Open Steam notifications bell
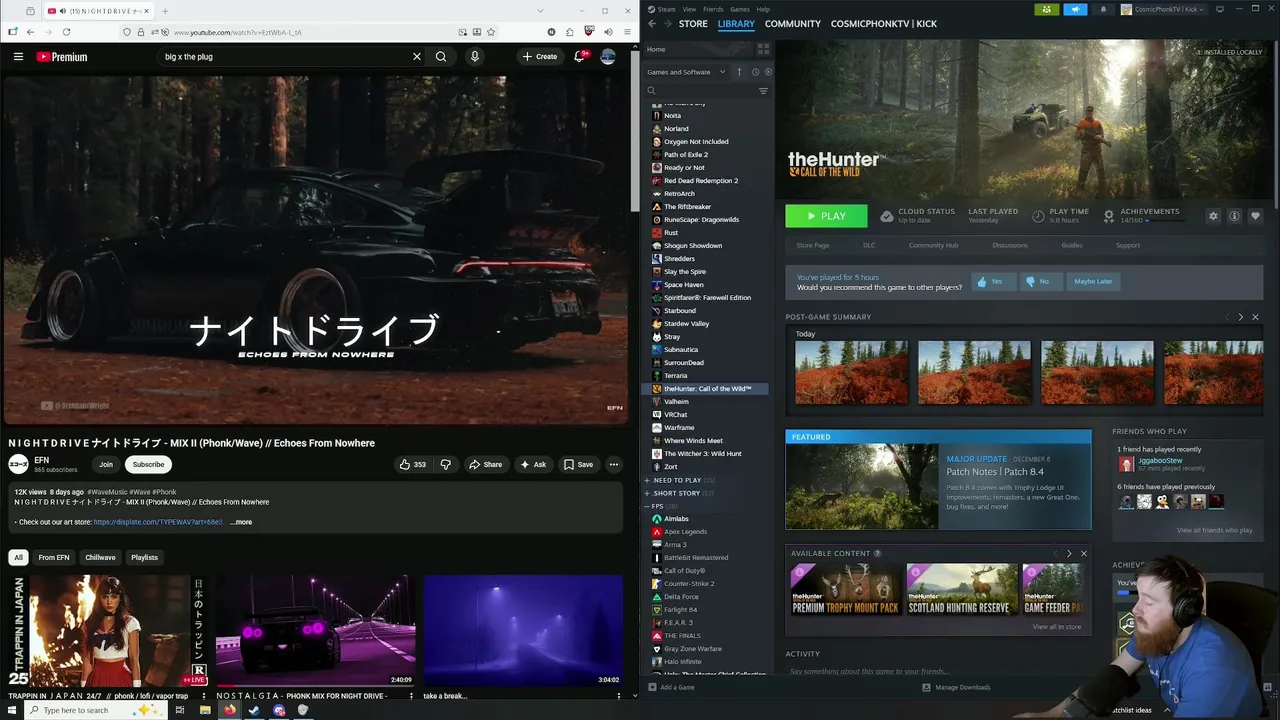Image resolution: width=1280 pixels, height=720 pixels. [x=1103, y=9]
